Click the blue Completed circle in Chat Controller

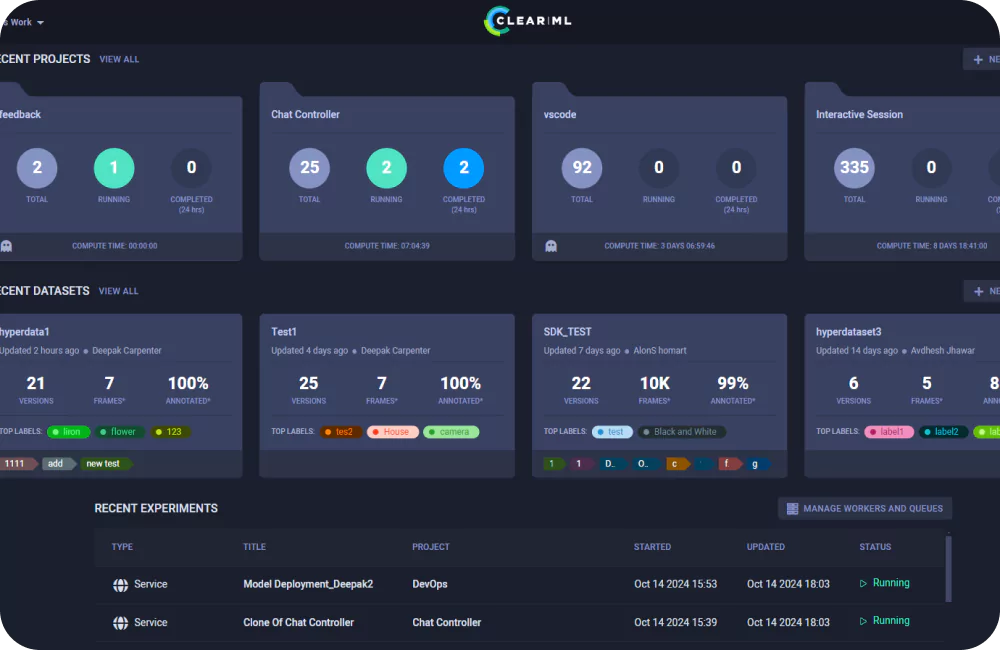coord(464,168)
